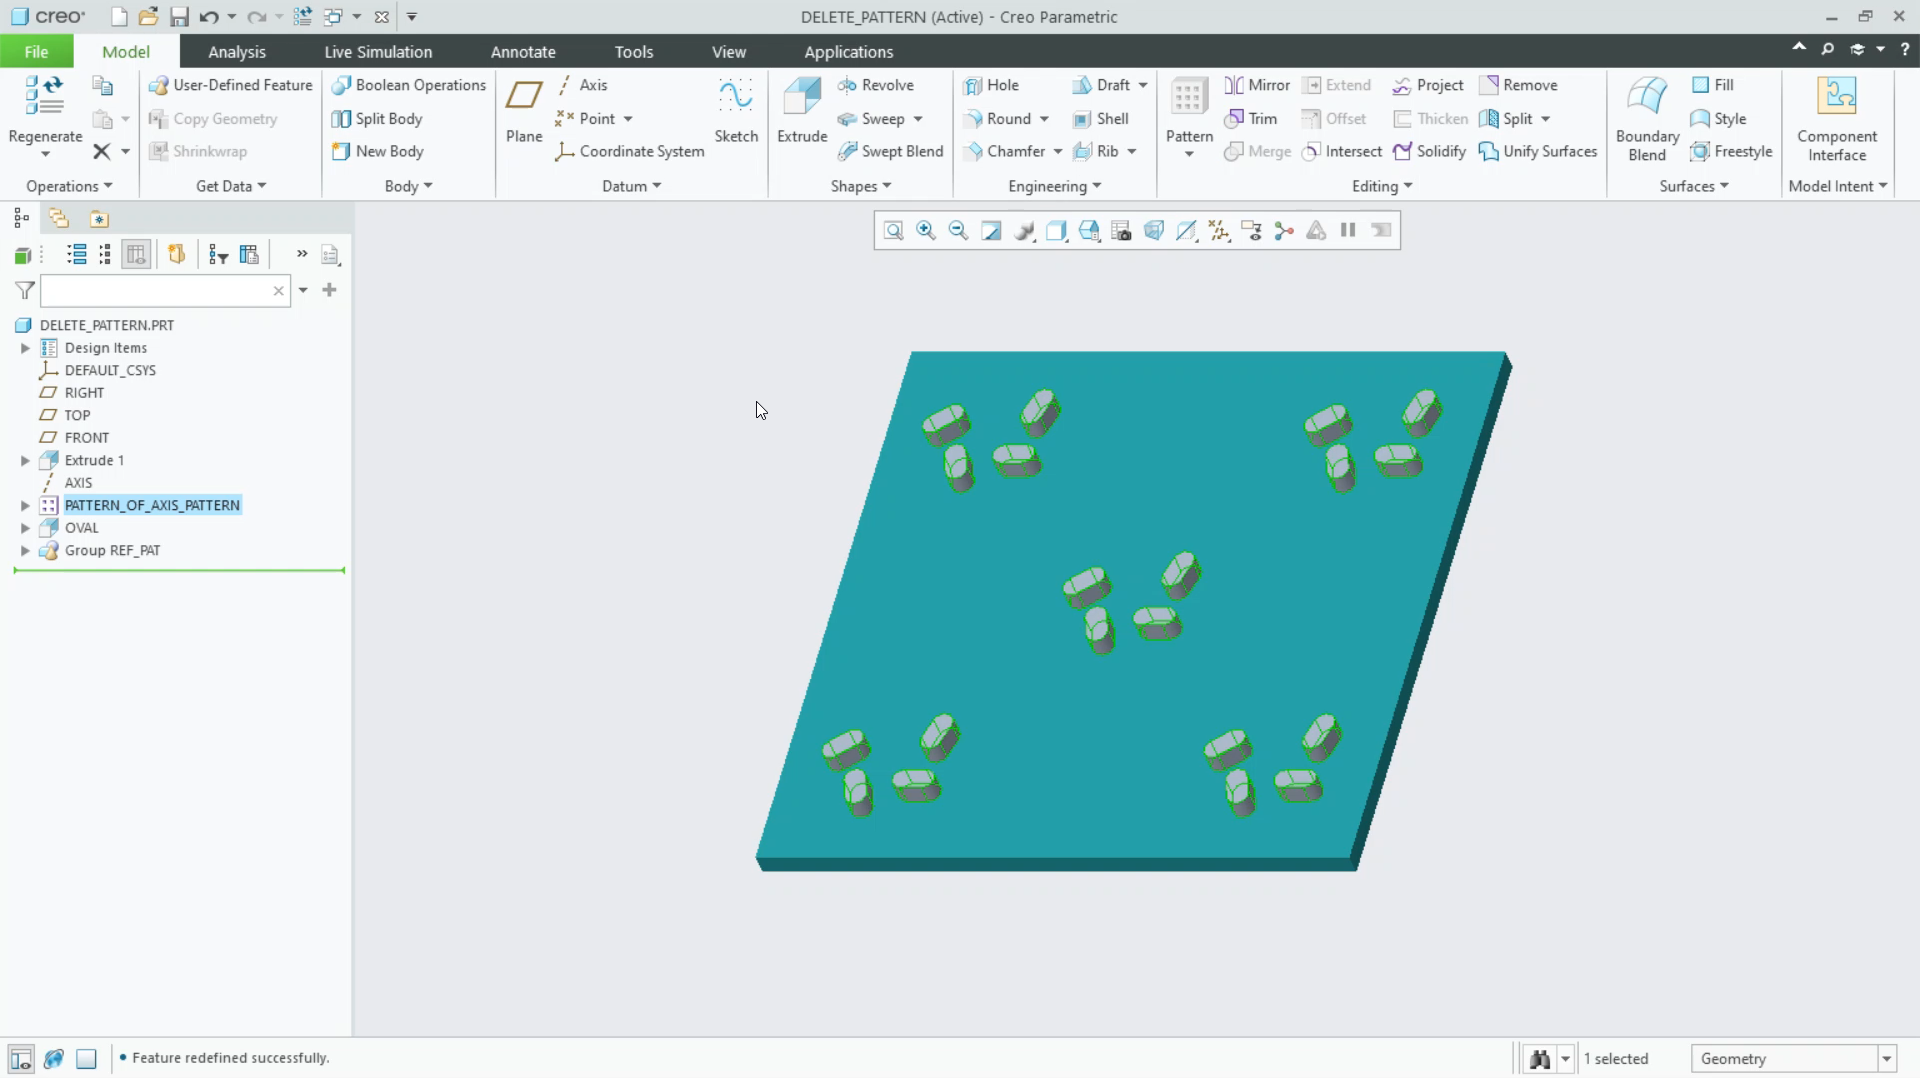This screenshot has height=1078, width=1920.
Task: Open Component Interface tool
Action: 1837,118
